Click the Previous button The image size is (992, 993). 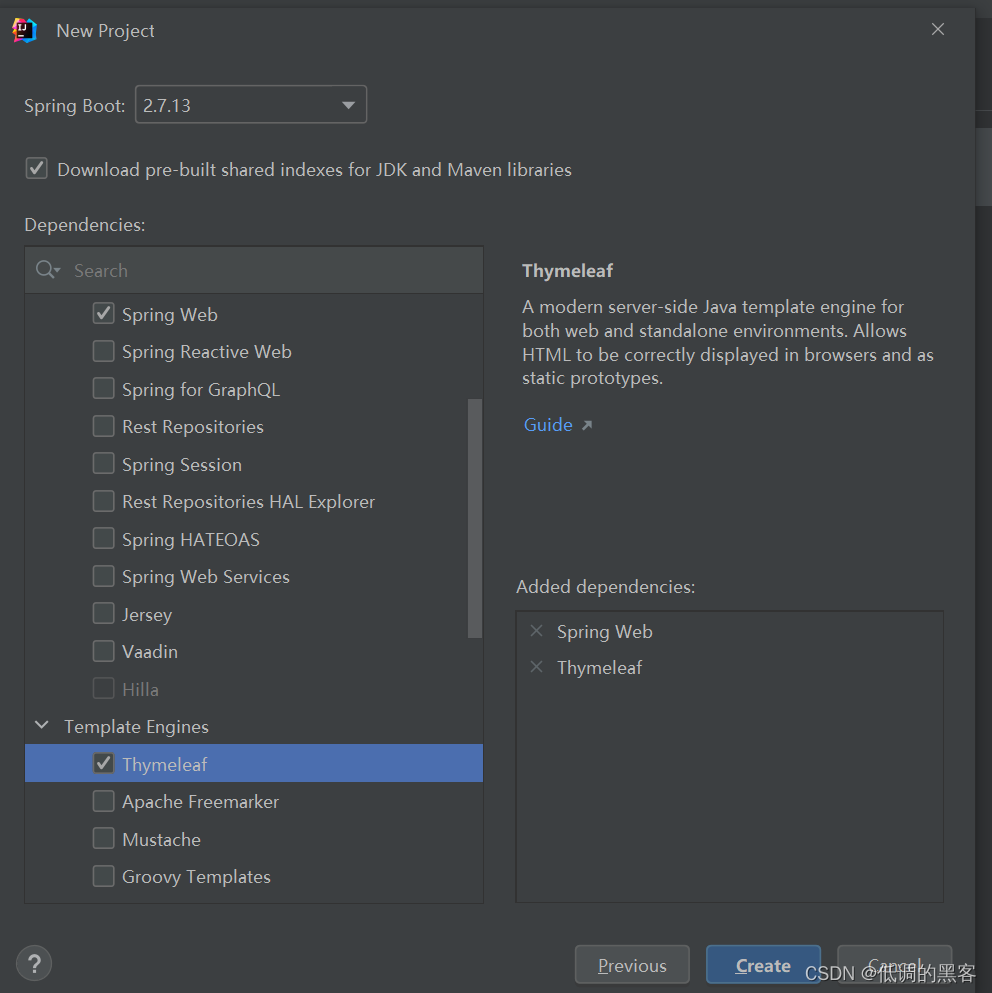coord(632,965)
